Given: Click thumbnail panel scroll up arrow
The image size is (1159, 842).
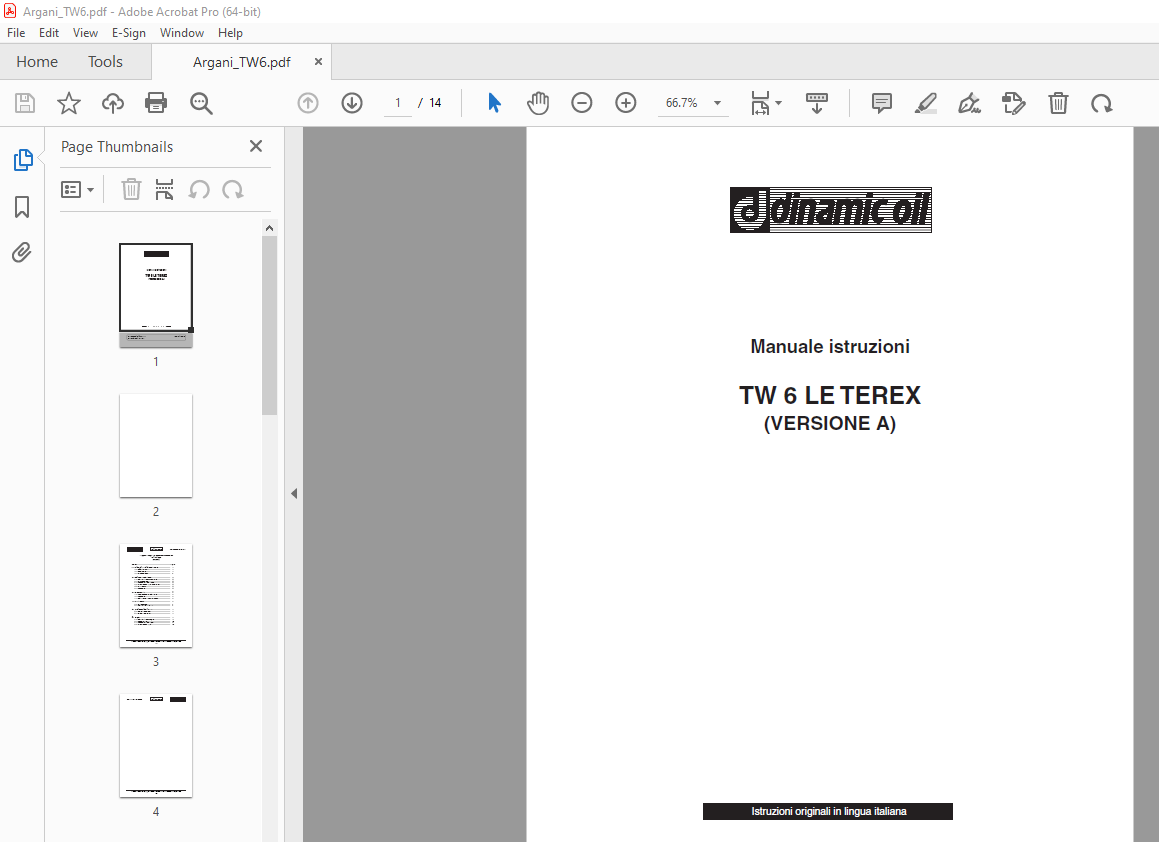Looking at the screenshot, I should click(269, 228).
